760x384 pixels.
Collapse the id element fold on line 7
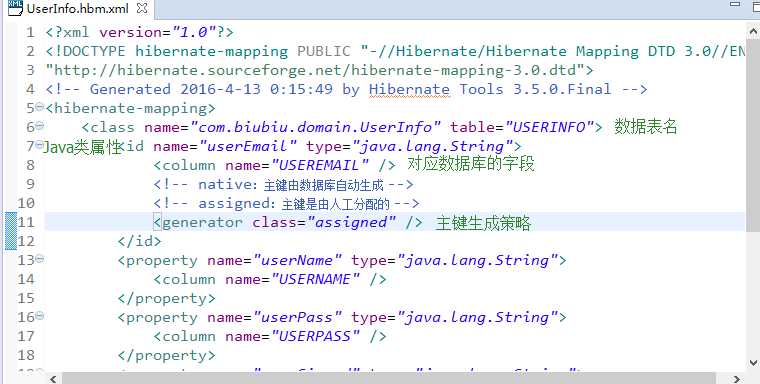40,144
